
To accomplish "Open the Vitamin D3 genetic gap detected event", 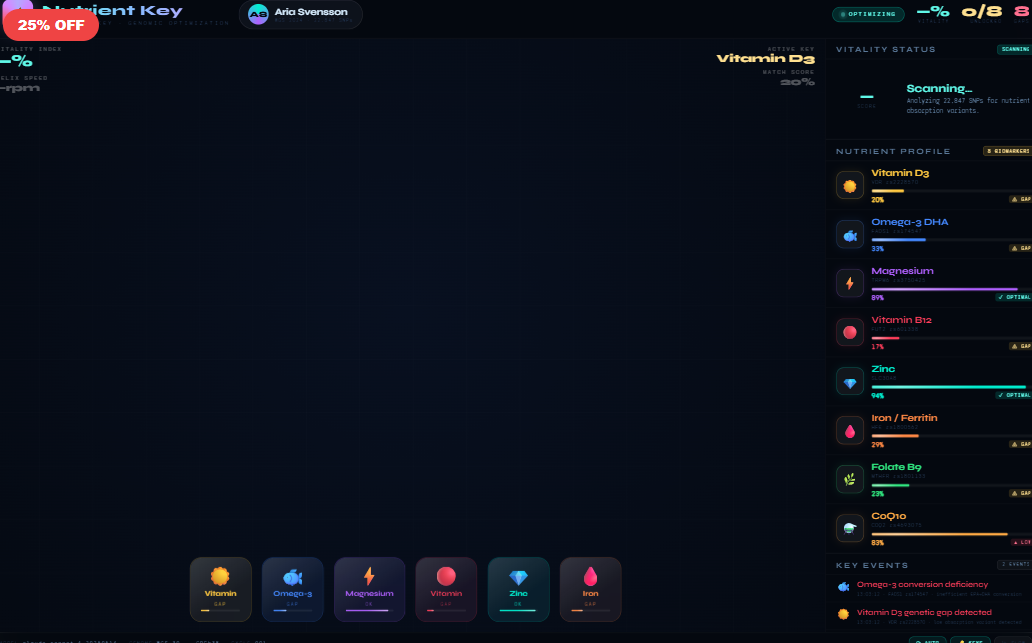I will (x=924, y=612).
